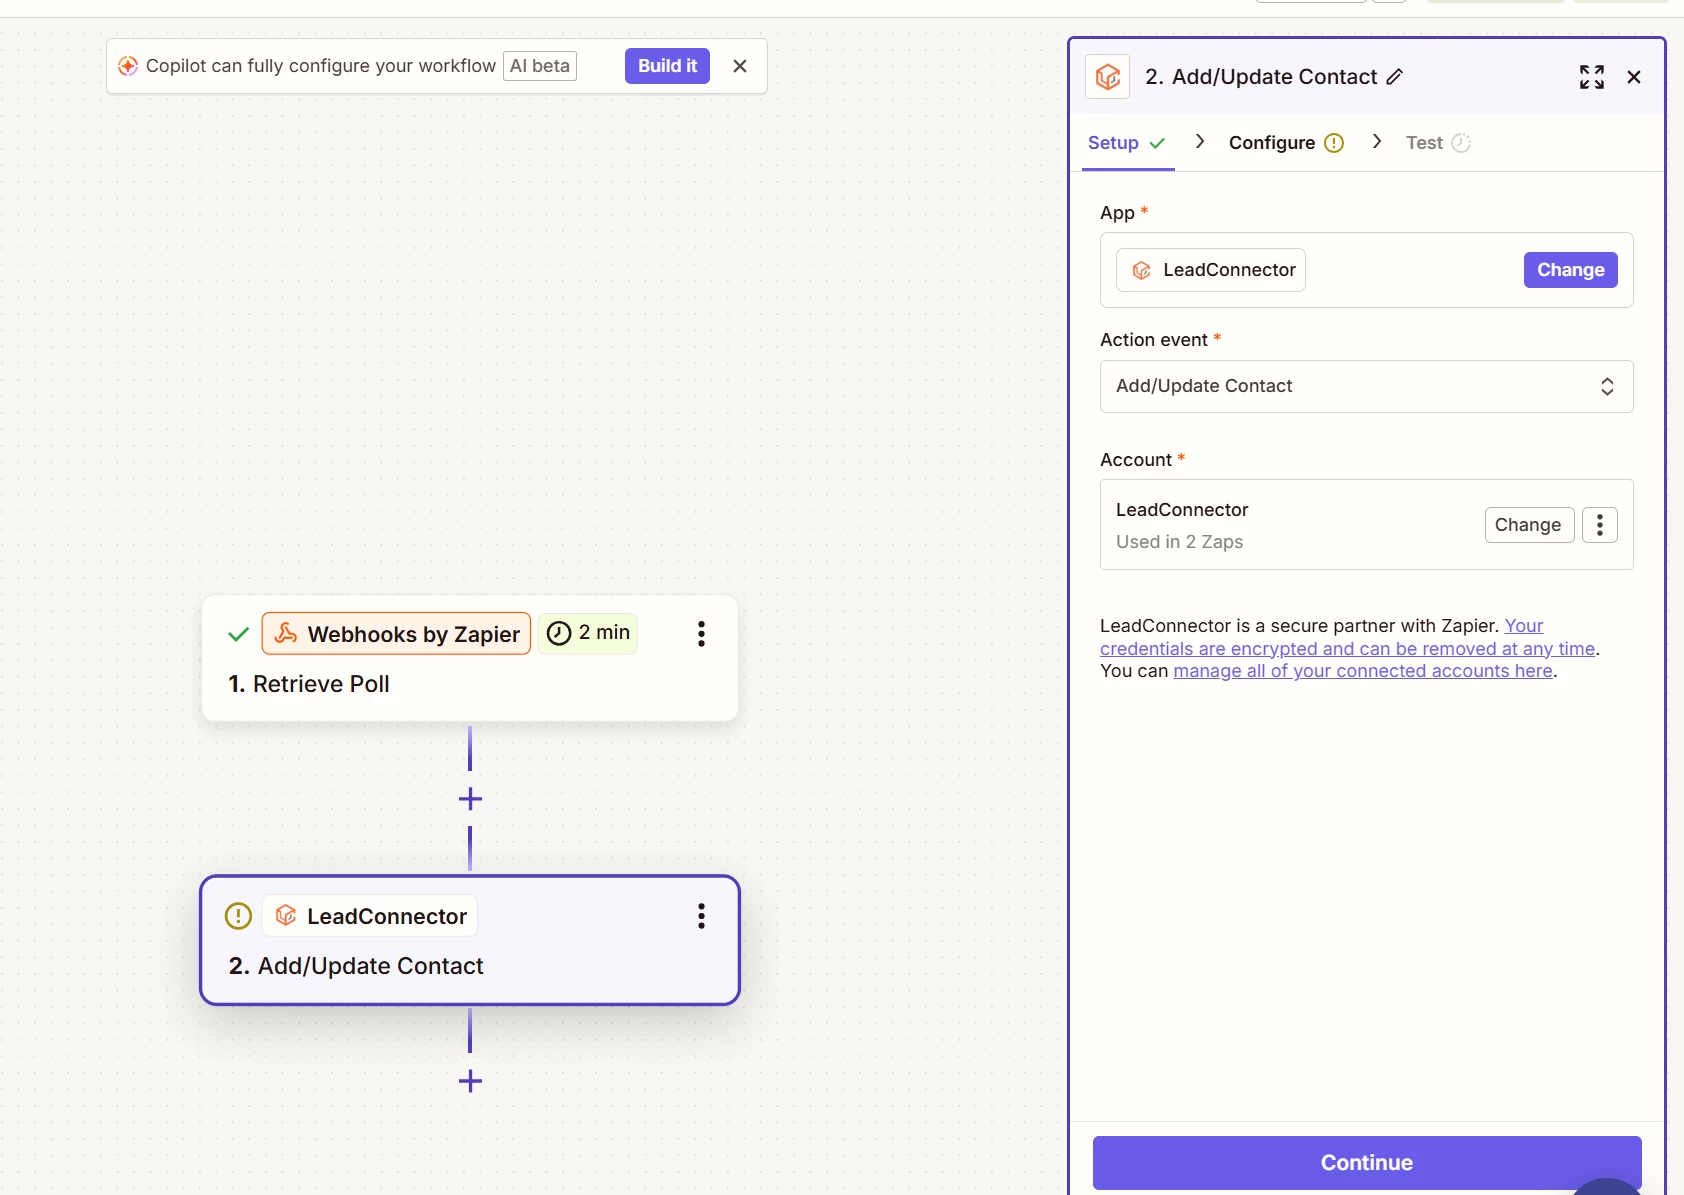The height and width of the screenshot is (1195, 1684).
Task: Click the 'Used in 2 Zaps' text
Action: point(1179,542)
